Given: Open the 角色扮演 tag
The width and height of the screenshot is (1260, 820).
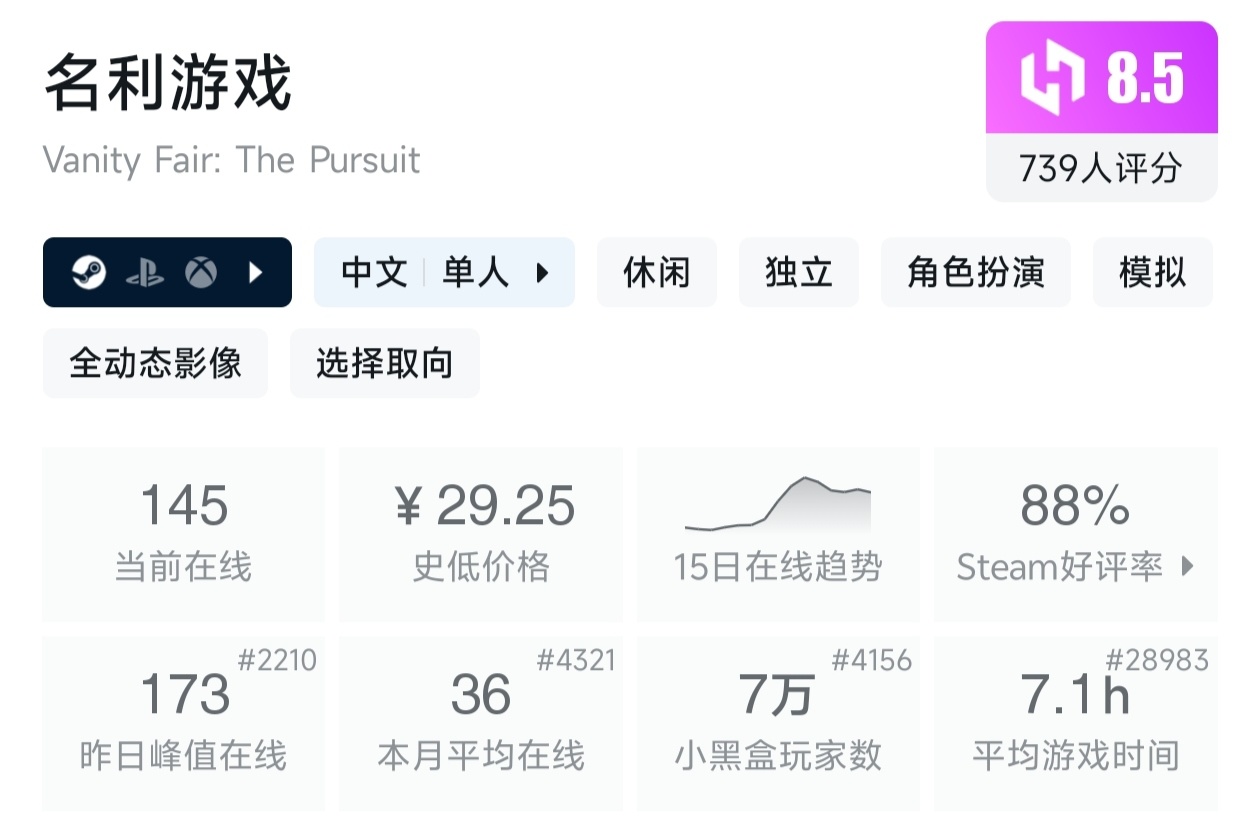Looking at the screenshot, I should coord(976,272).
